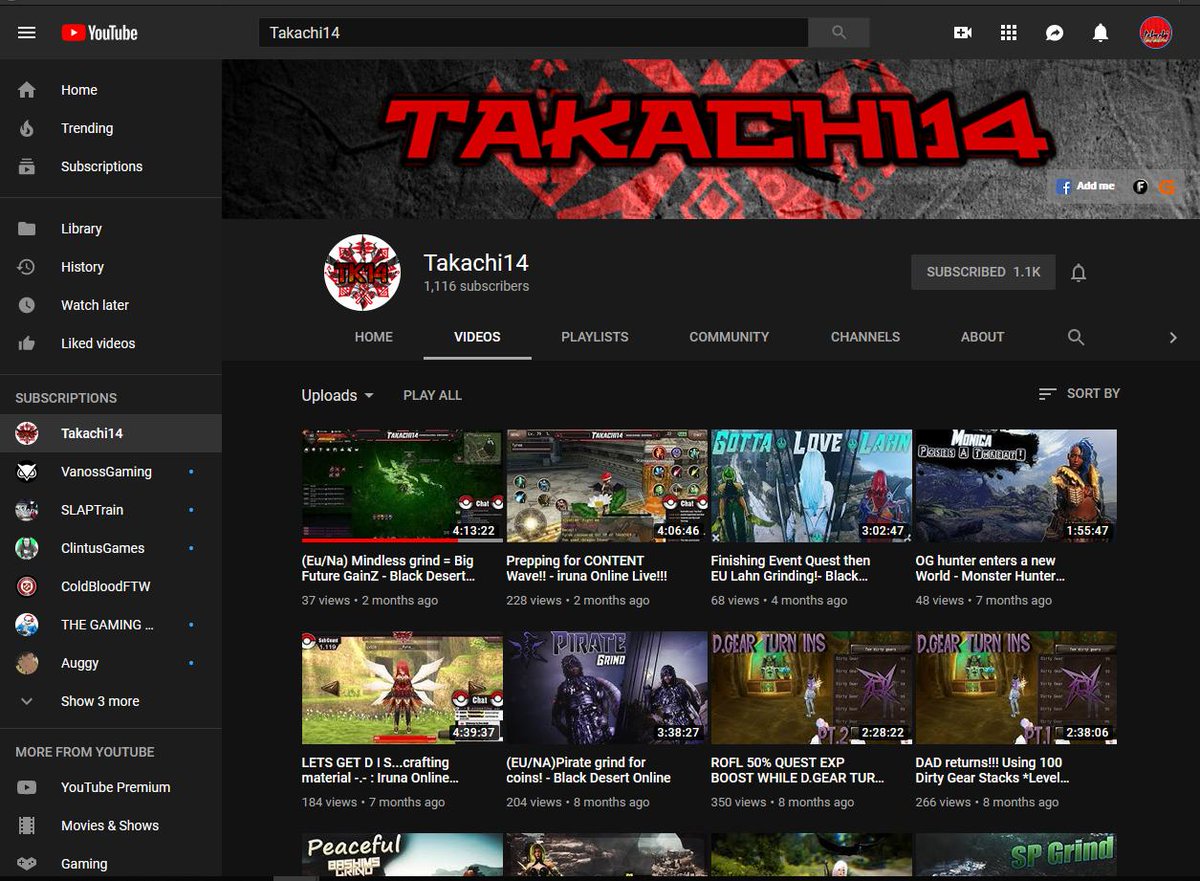Switch to the HOME tab
Screen dimensions: 1200x881
[x=374, y=337]
